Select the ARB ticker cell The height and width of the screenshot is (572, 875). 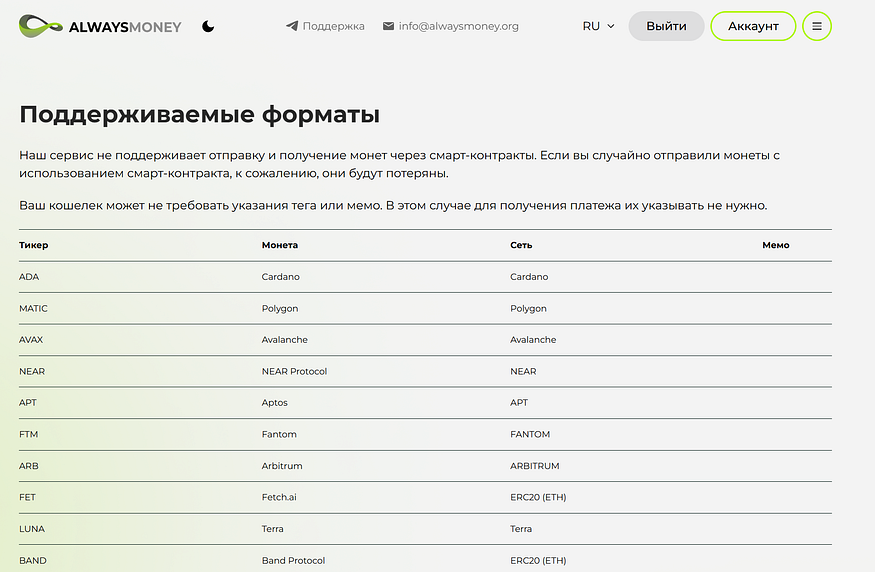(x=29, y=465)
